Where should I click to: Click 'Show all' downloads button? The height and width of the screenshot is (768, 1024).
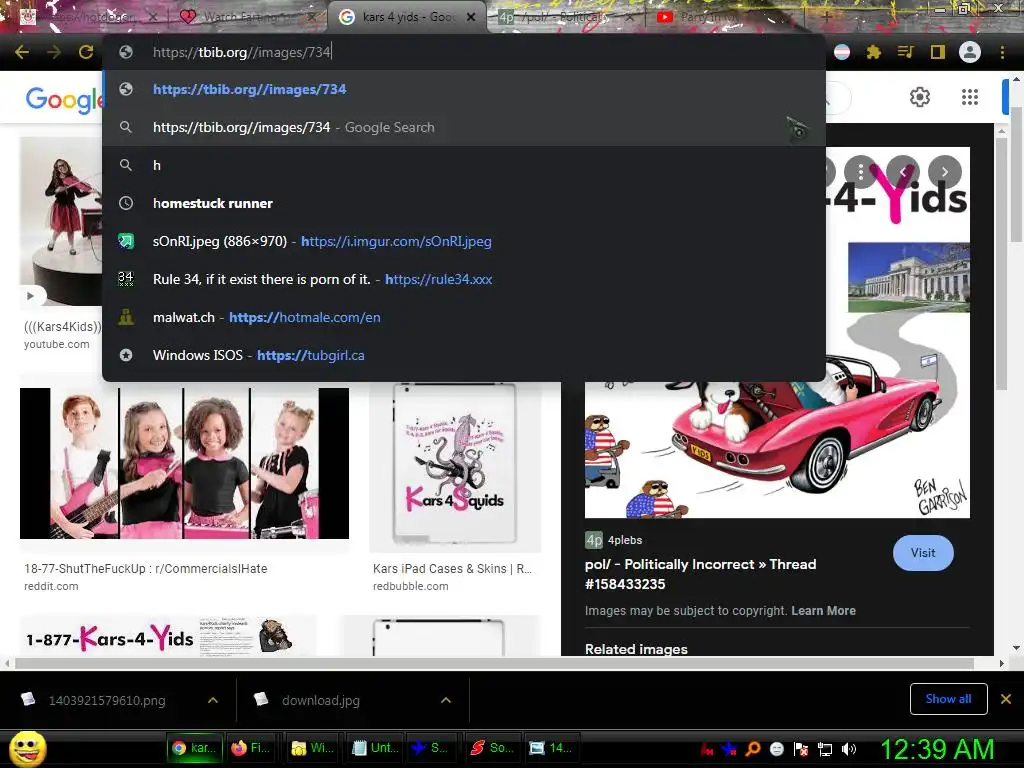948,699
